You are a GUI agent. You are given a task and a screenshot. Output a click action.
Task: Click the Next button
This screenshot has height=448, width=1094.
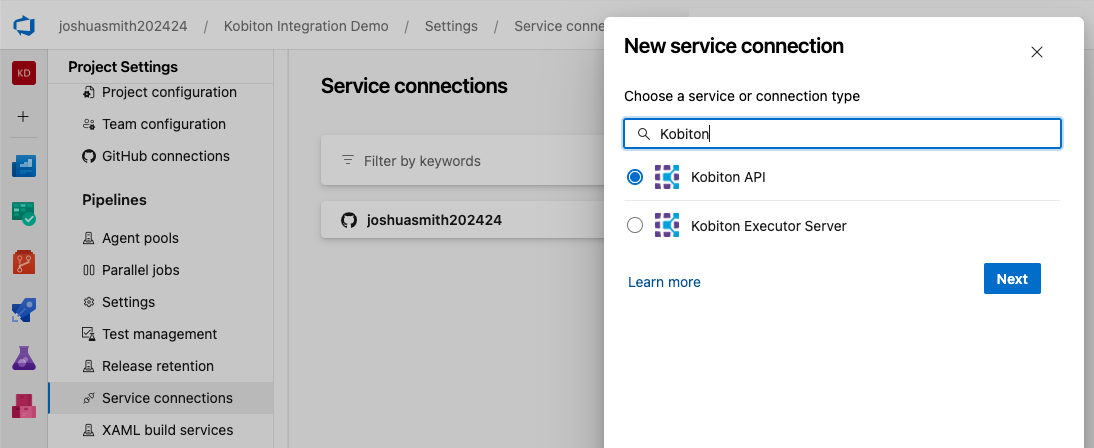(1012, 279)
